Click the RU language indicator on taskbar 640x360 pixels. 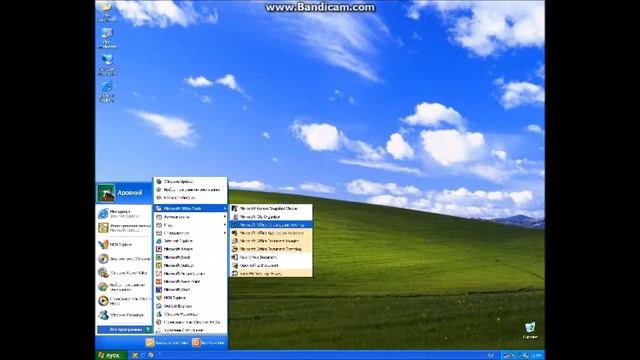pos(491,356)
